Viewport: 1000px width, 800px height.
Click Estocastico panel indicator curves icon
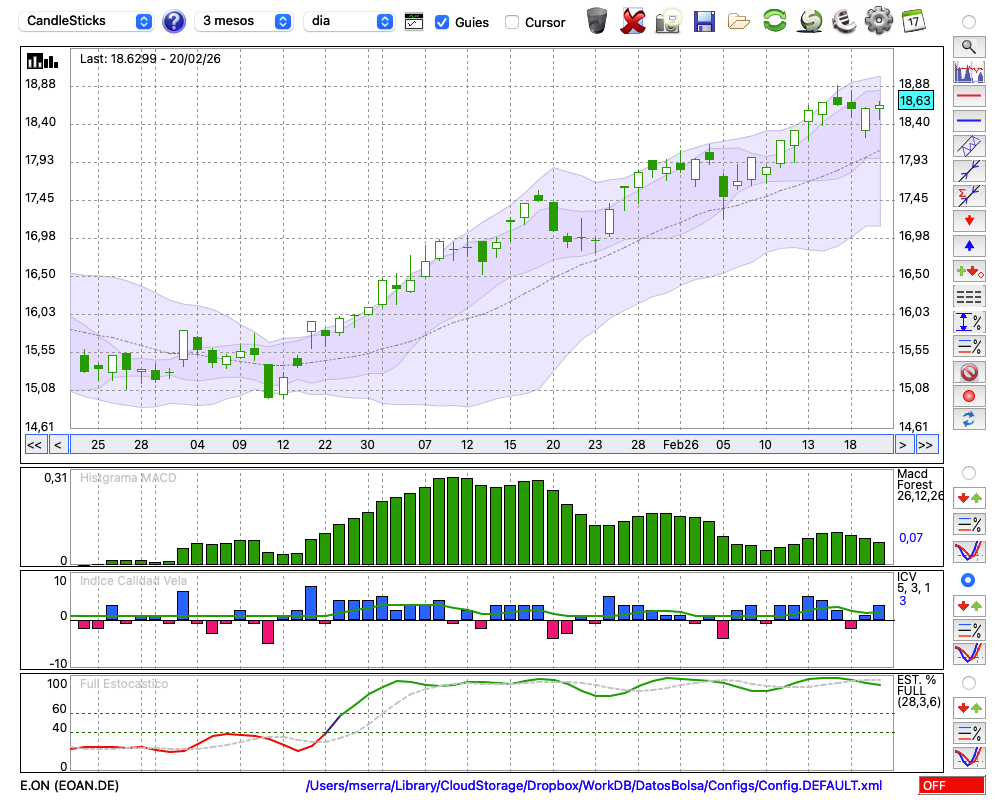click(969, 757)
